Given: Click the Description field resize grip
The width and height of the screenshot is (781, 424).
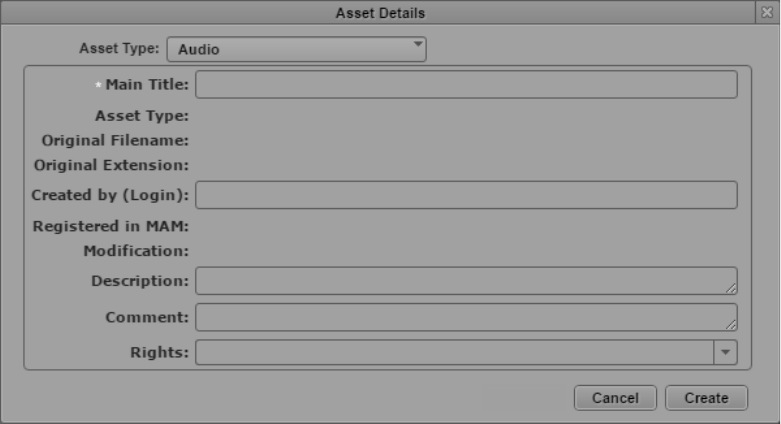Looking at the screenshot, I should point(731,288).
